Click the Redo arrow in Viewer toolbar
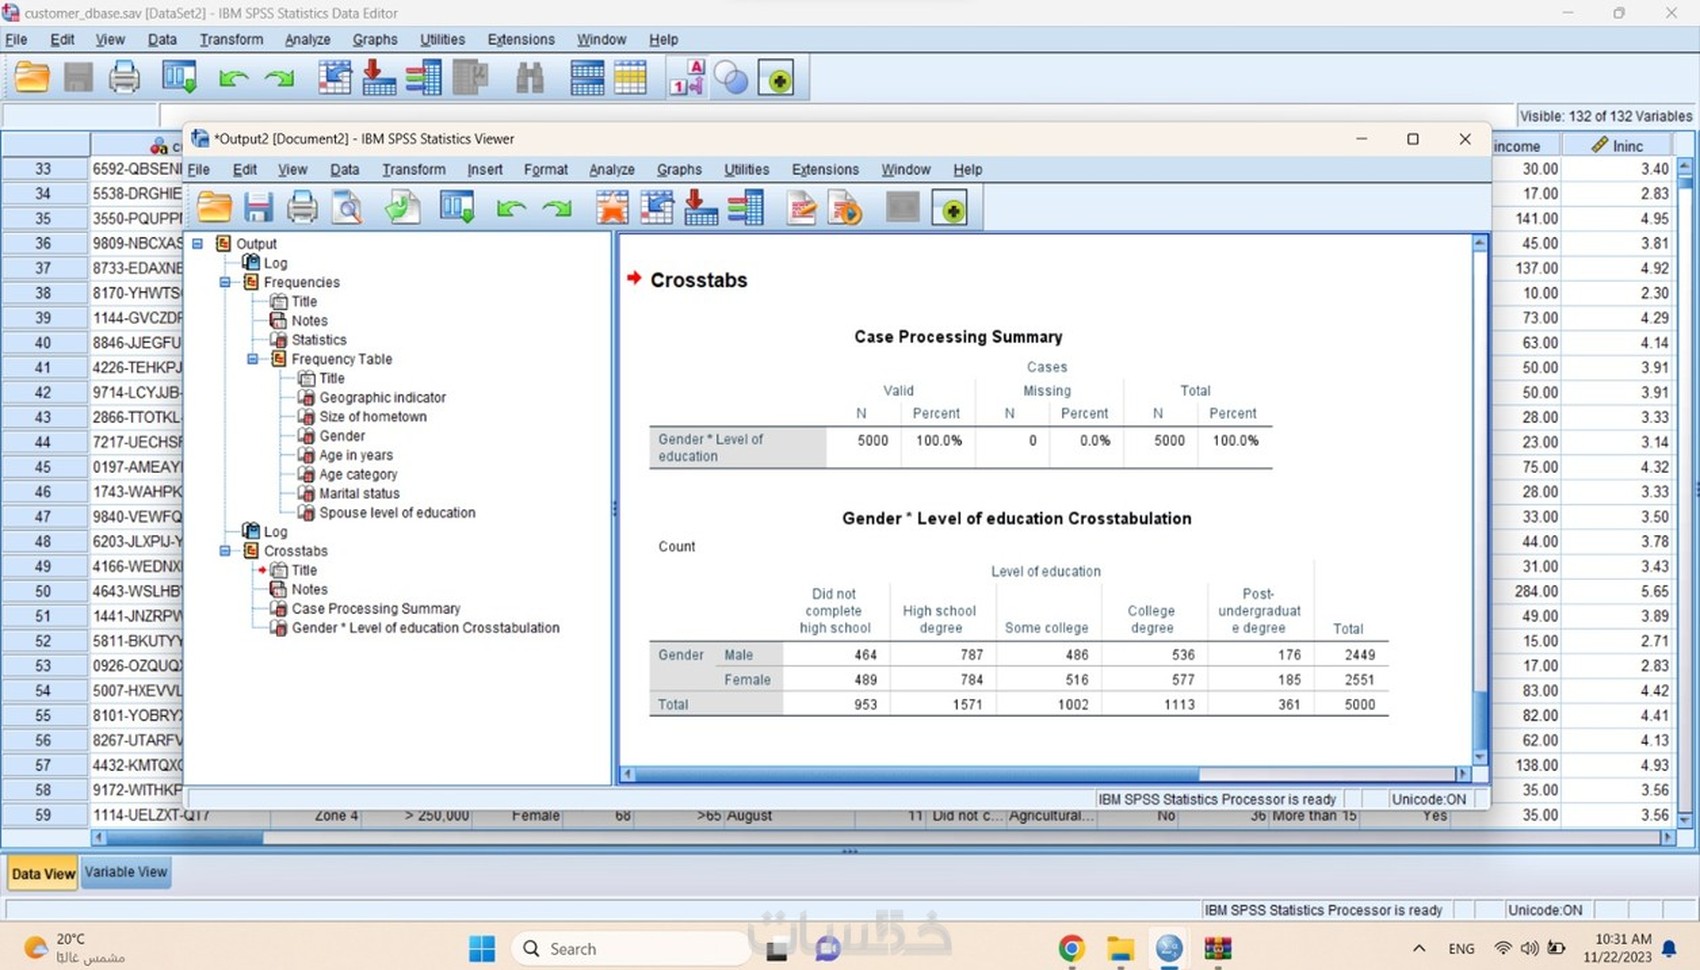The width and height of the screenshot is (1700, 970). pos(557,209)
